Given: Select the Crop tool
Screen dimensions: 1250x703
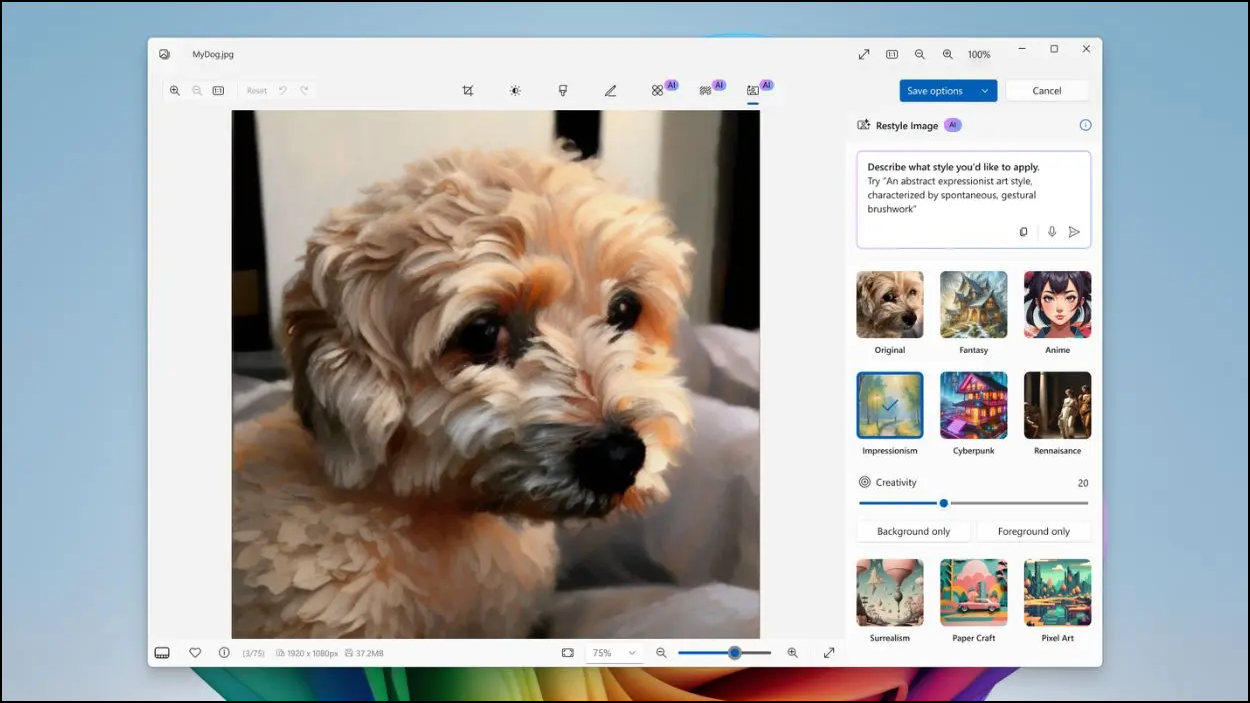Looking at the screenshot, I should coord(467,90).
